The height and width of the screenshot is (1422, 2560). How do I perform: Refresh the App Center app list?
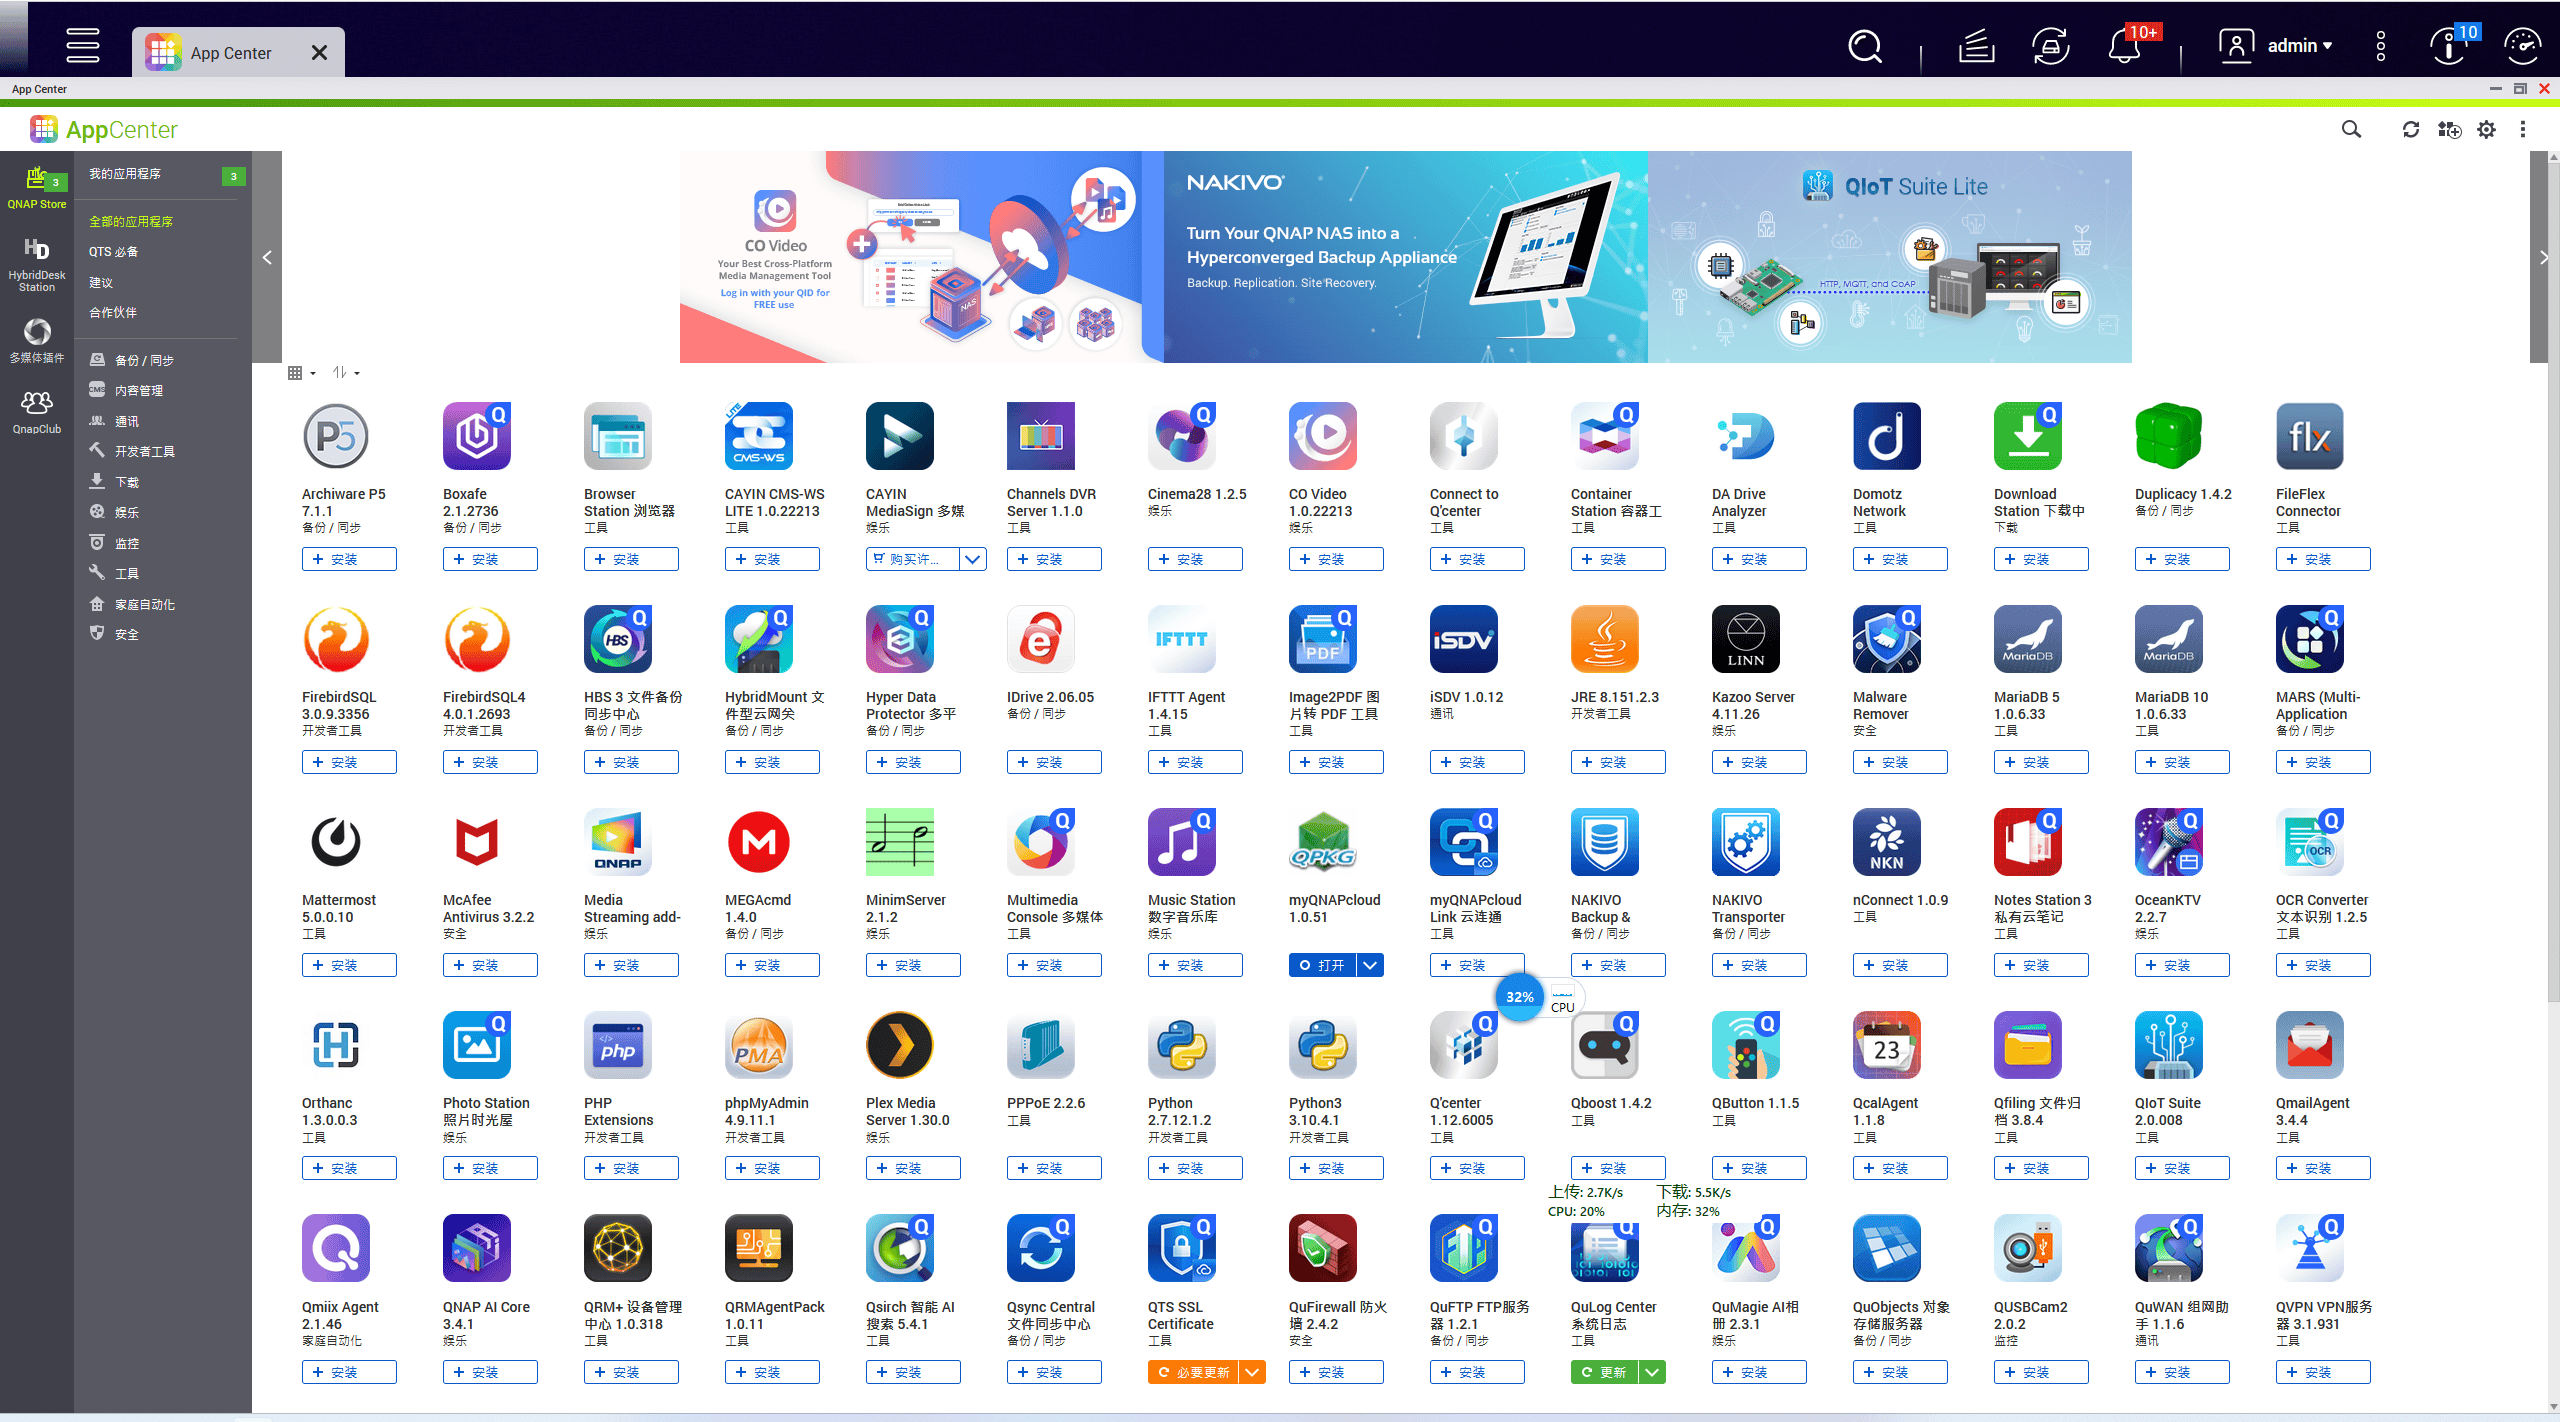[2411, 130]
